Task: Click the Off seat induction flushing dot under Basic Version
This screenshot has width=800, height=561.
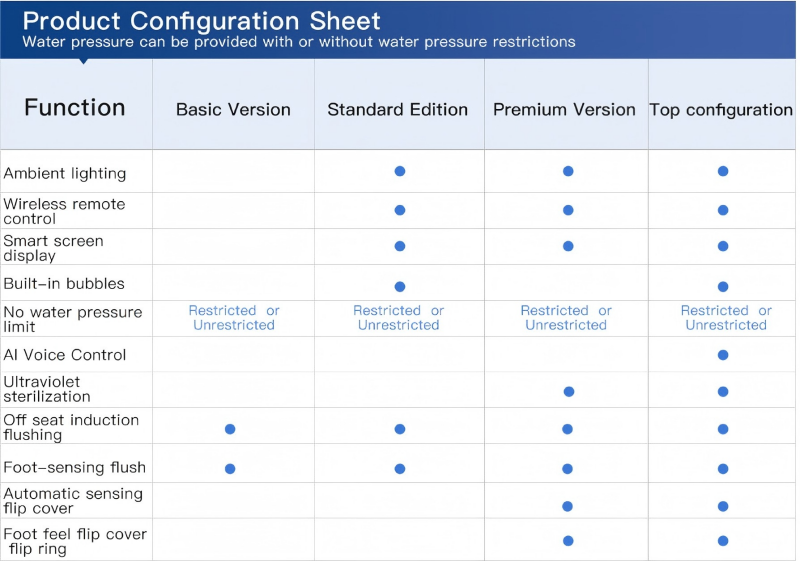Action: [x=230, y=429]
